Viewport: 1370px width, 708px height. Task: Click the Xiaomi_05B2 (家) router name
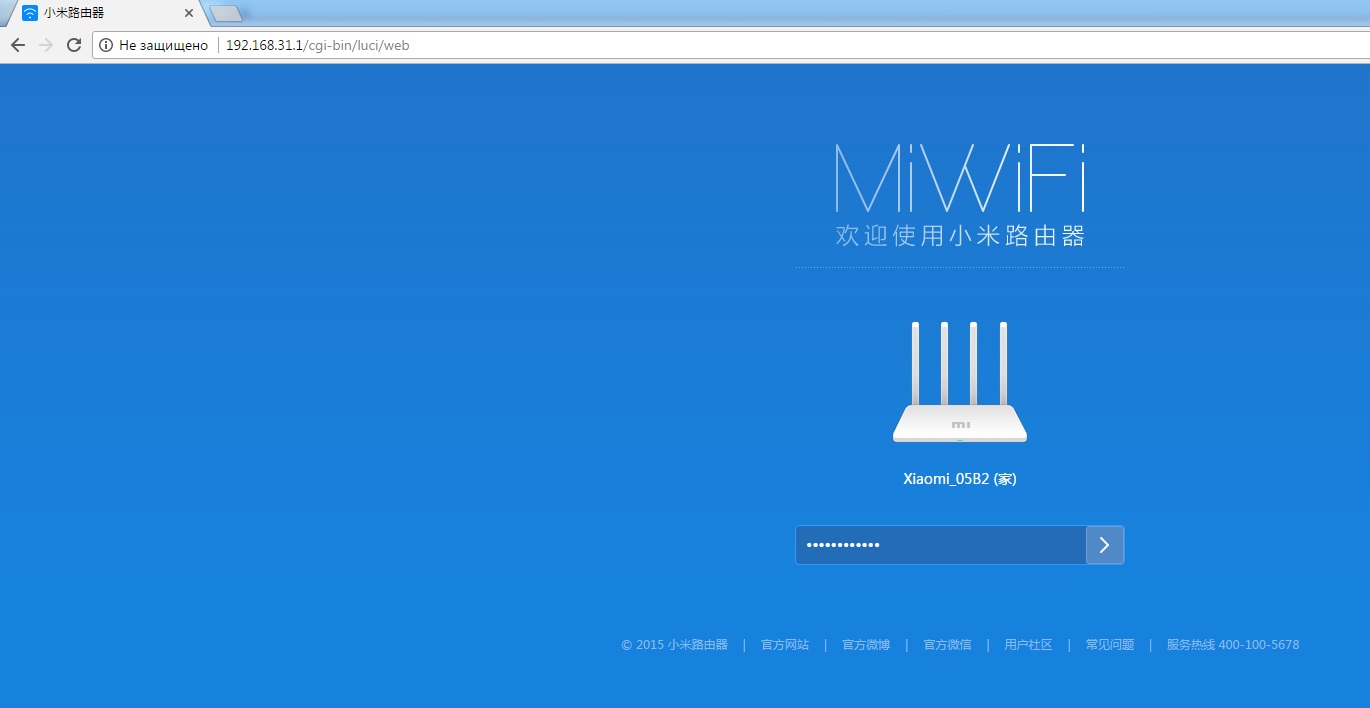point(960,479)
